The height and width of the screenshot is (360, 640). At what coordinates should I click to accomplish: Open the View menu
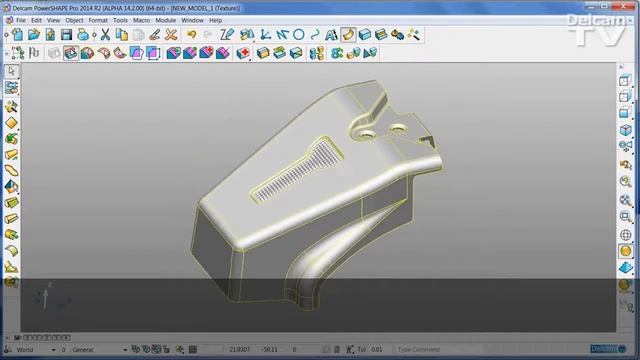[53, 20]
